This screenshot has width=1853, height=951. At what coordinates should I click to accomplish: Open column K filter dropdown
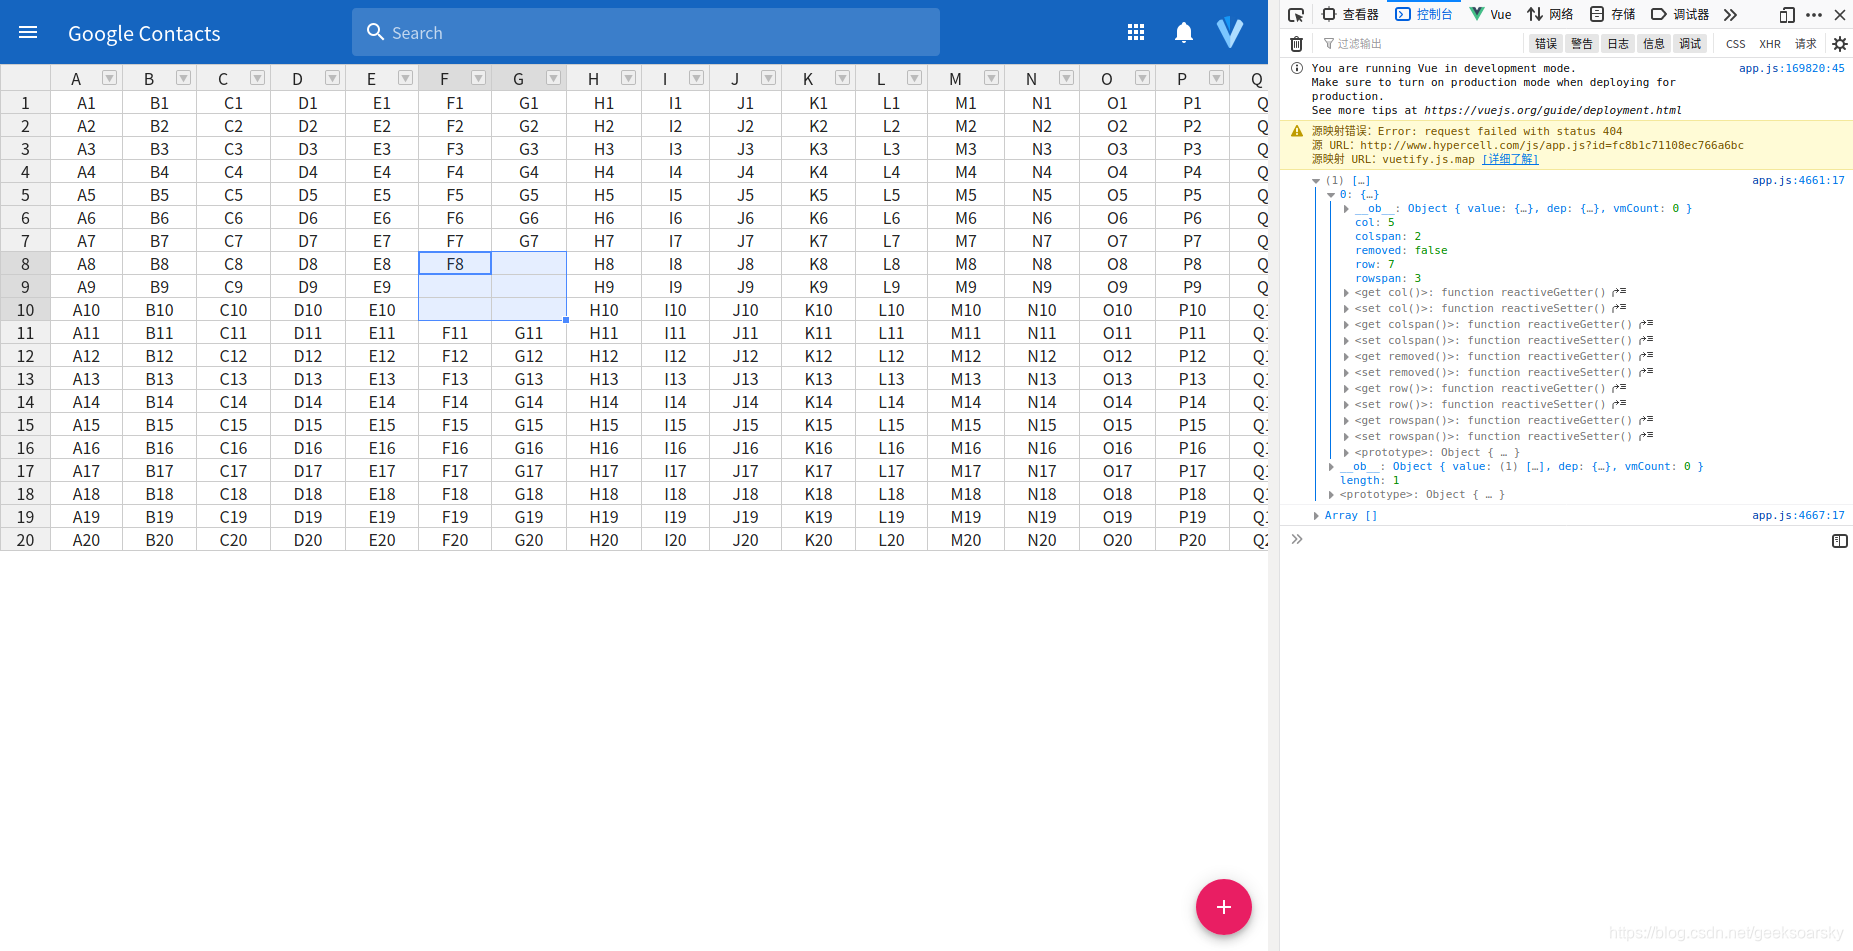coord(842,78)
